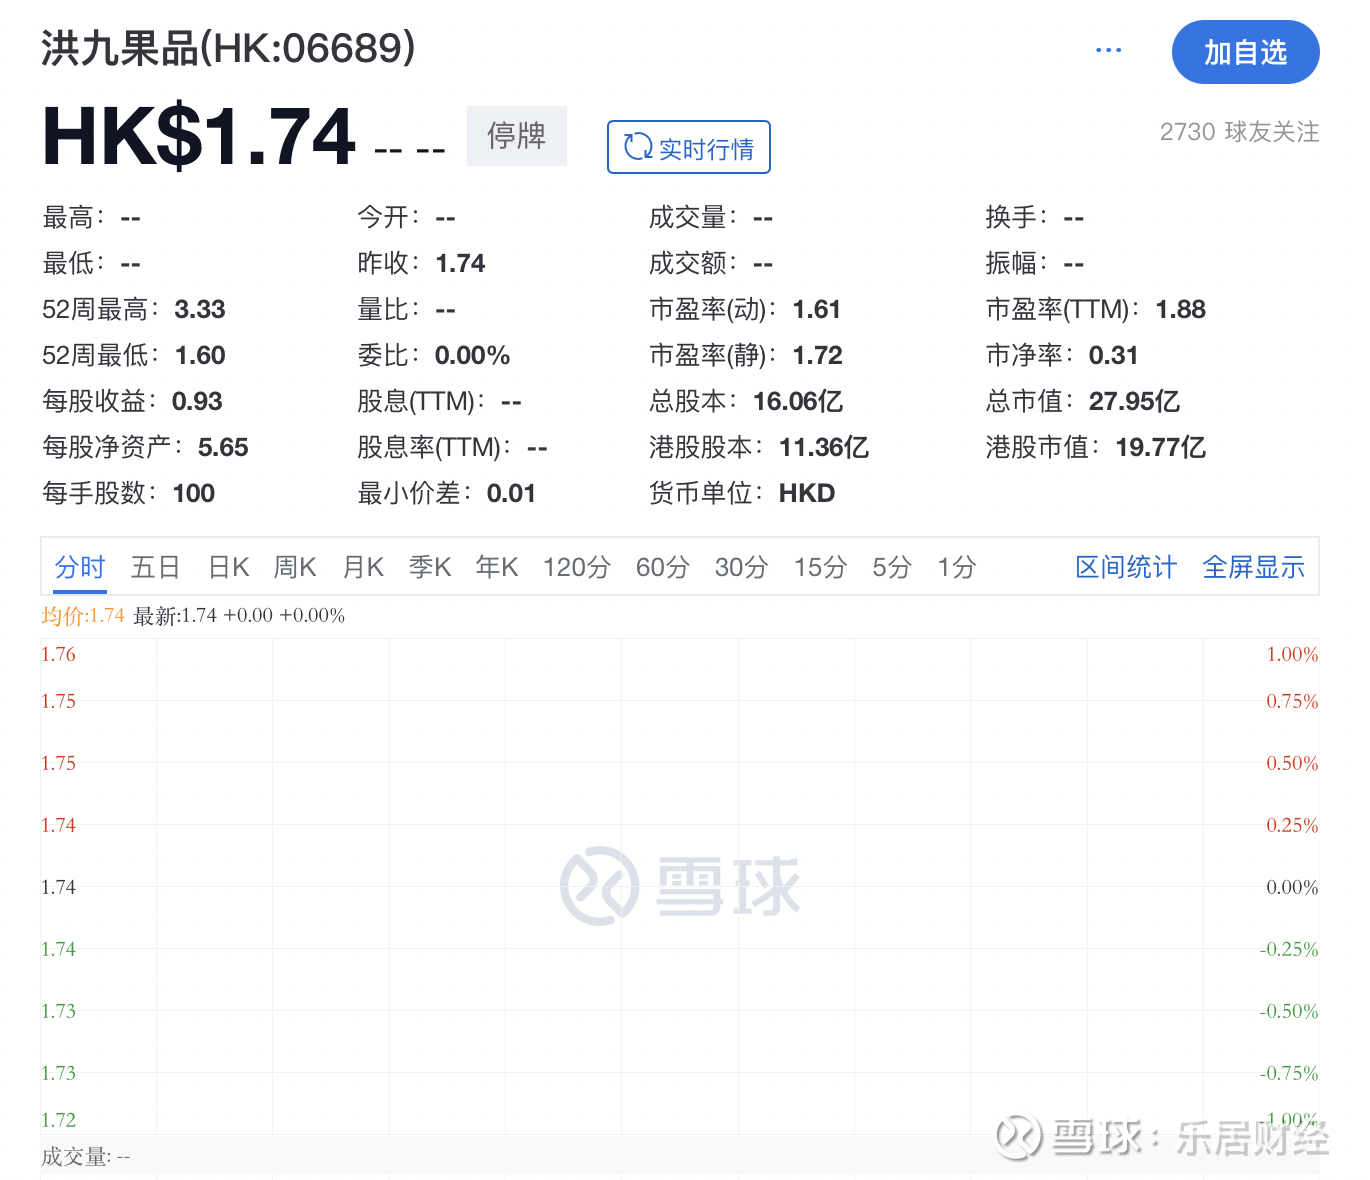Viewport: 1370px width, 1180px height.
Task: Click the 总股本 value 16.06亿
Action: pos(798,402)
